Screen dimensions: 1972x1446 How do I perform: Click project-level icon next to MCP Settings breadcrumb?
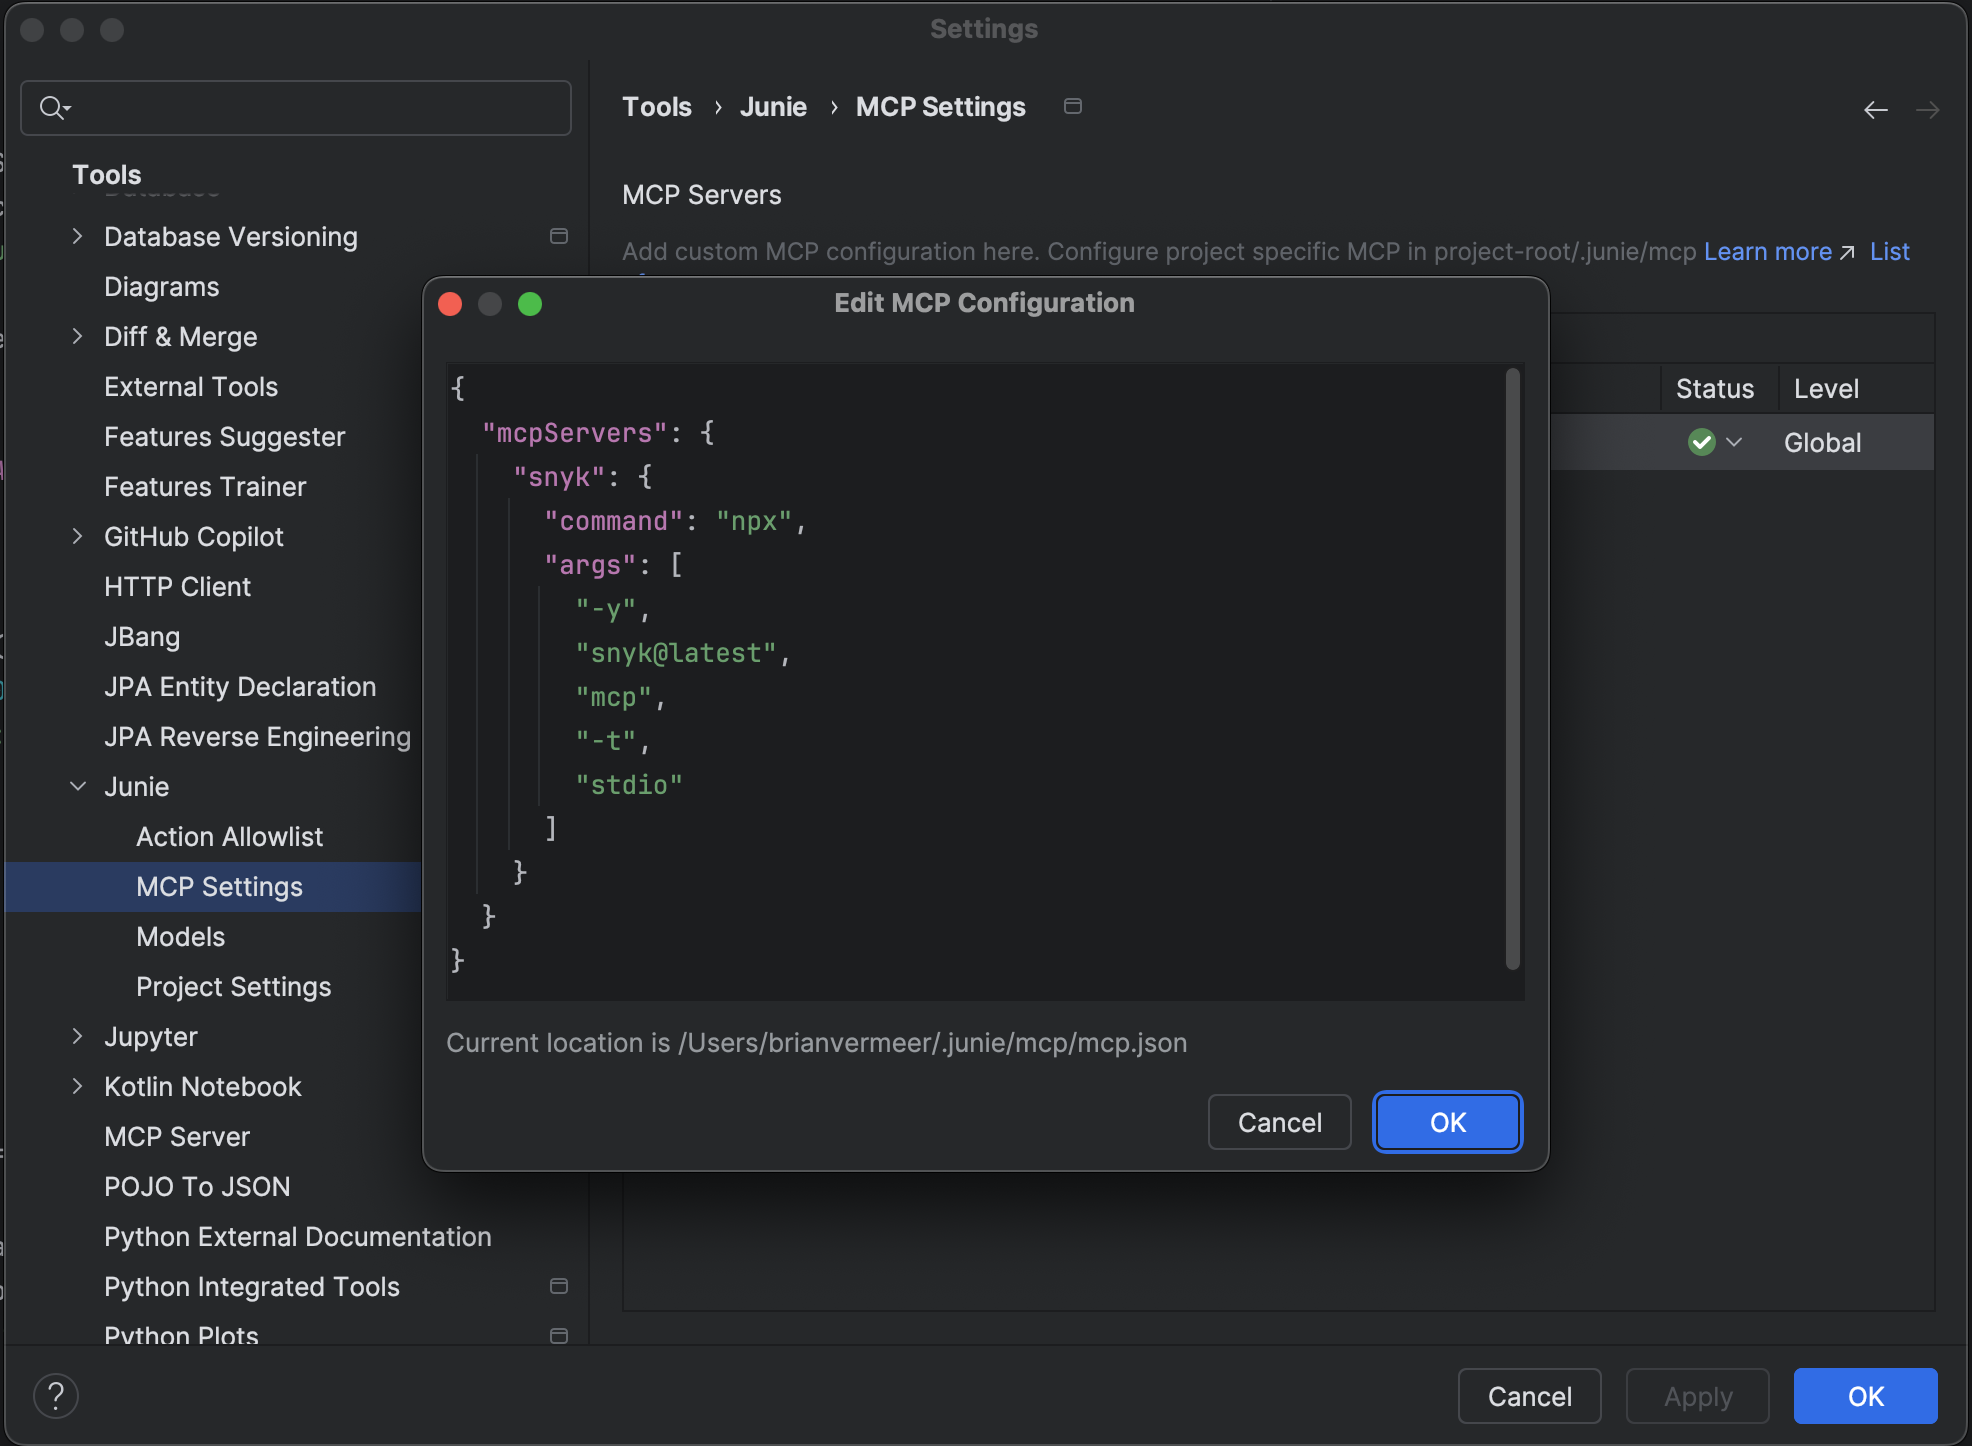coord(1073,107)
